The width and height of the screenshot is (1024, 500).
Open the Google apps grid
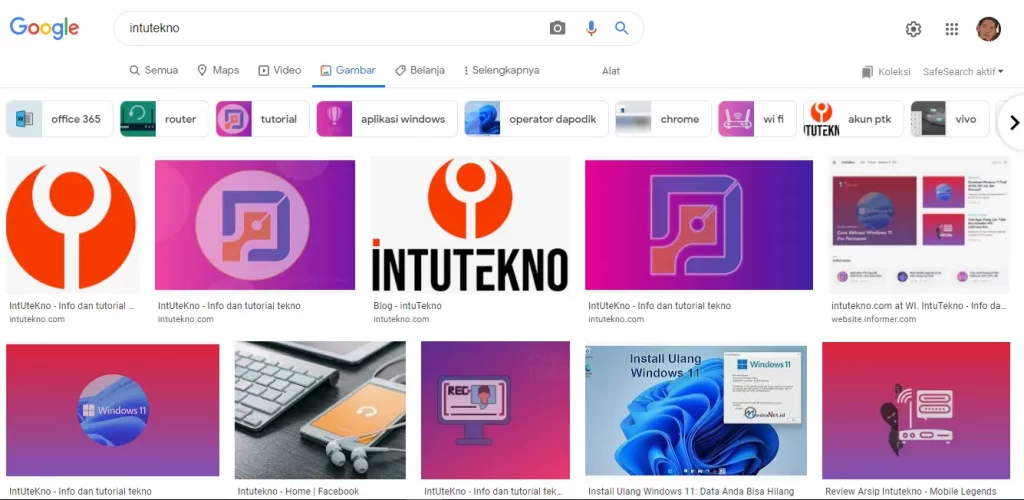pyautogui.click(x=952, y=29)
